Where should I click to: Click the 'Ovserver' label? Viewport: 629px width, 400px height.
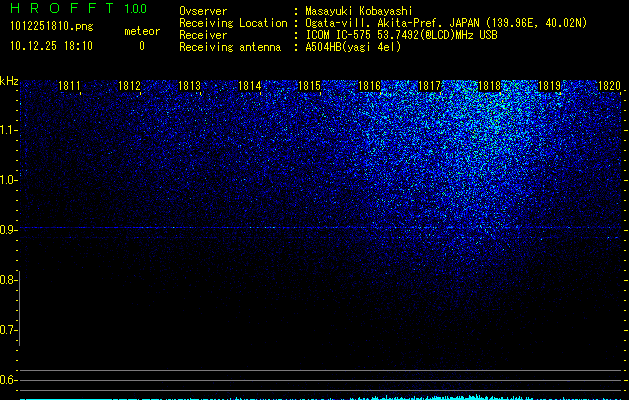[x=203, y=11]
